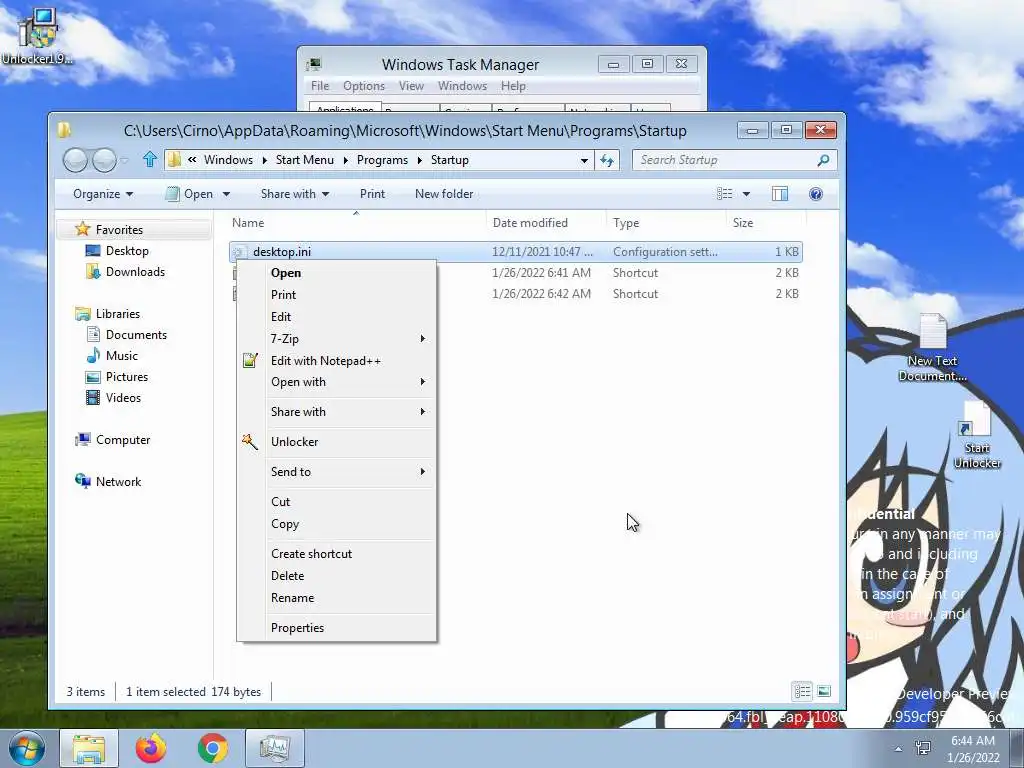
Task: Click the Open toolbar button
Action: click(190, 194)
